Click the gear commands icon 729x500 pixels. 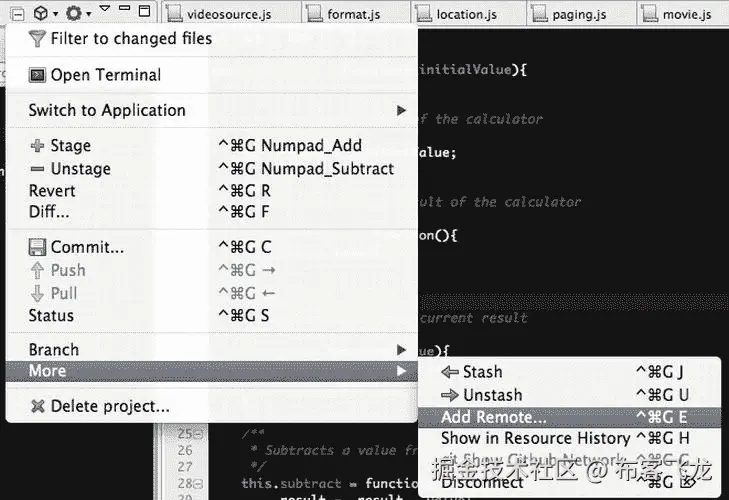(73, 13)
